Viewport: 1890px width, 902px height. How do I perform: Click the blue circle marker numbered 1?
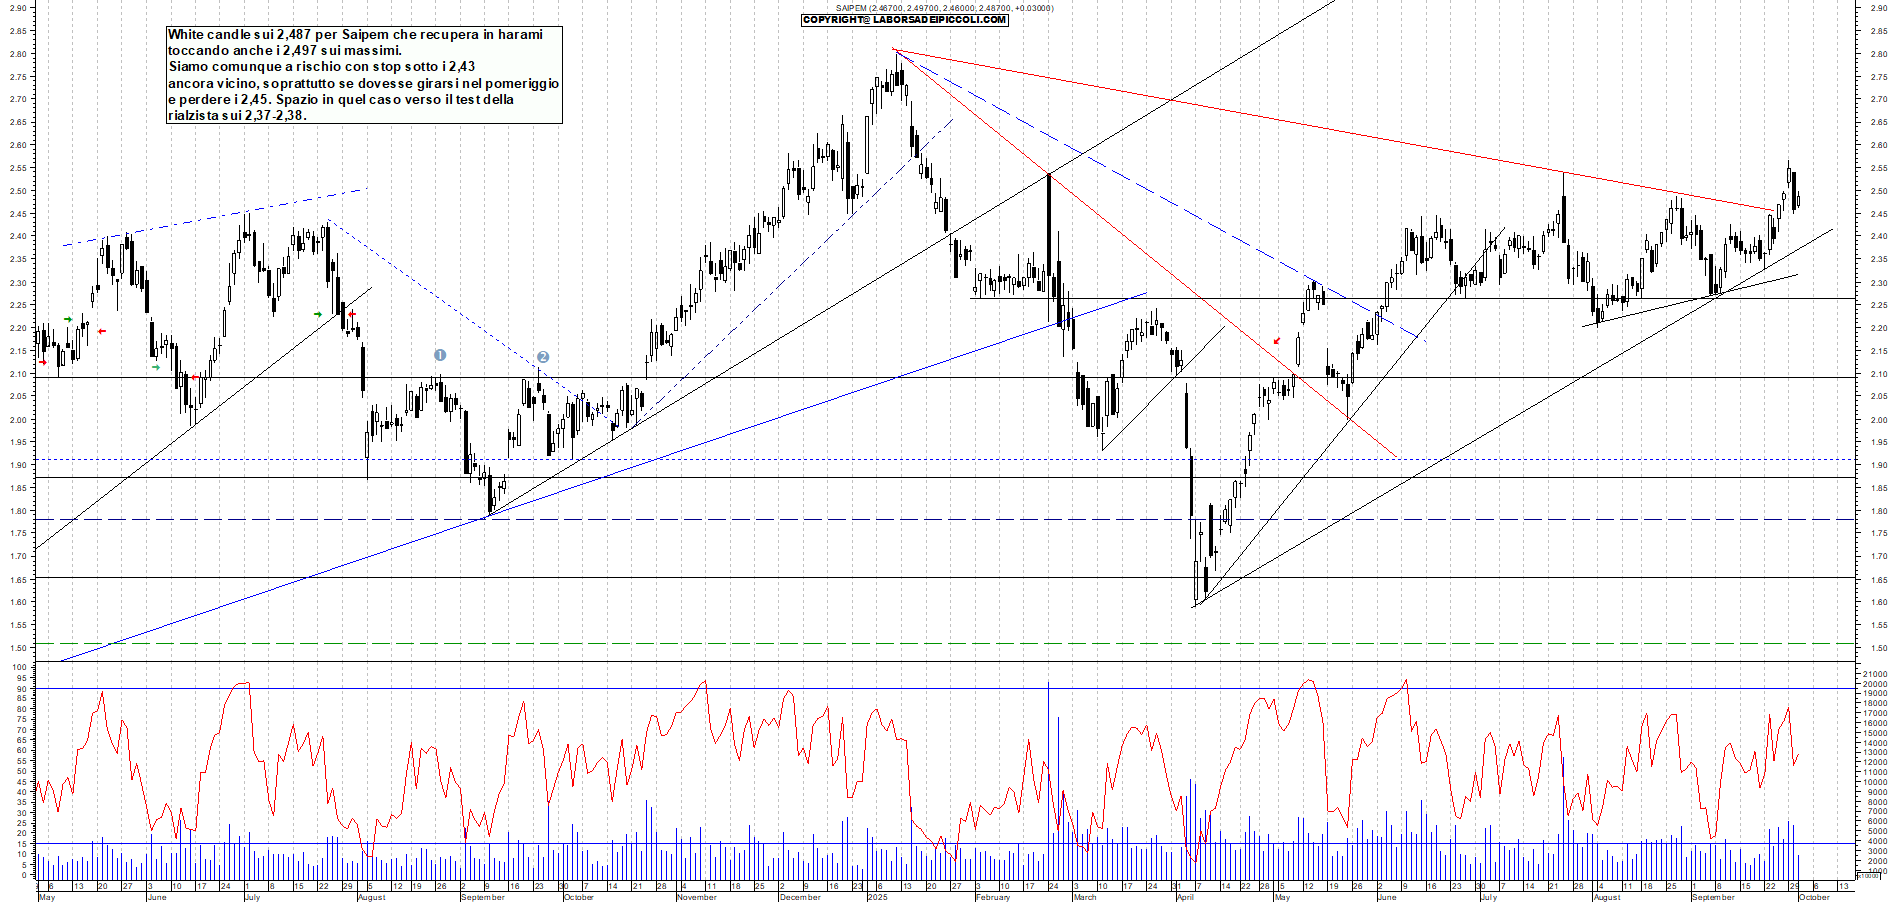(440, 355)
